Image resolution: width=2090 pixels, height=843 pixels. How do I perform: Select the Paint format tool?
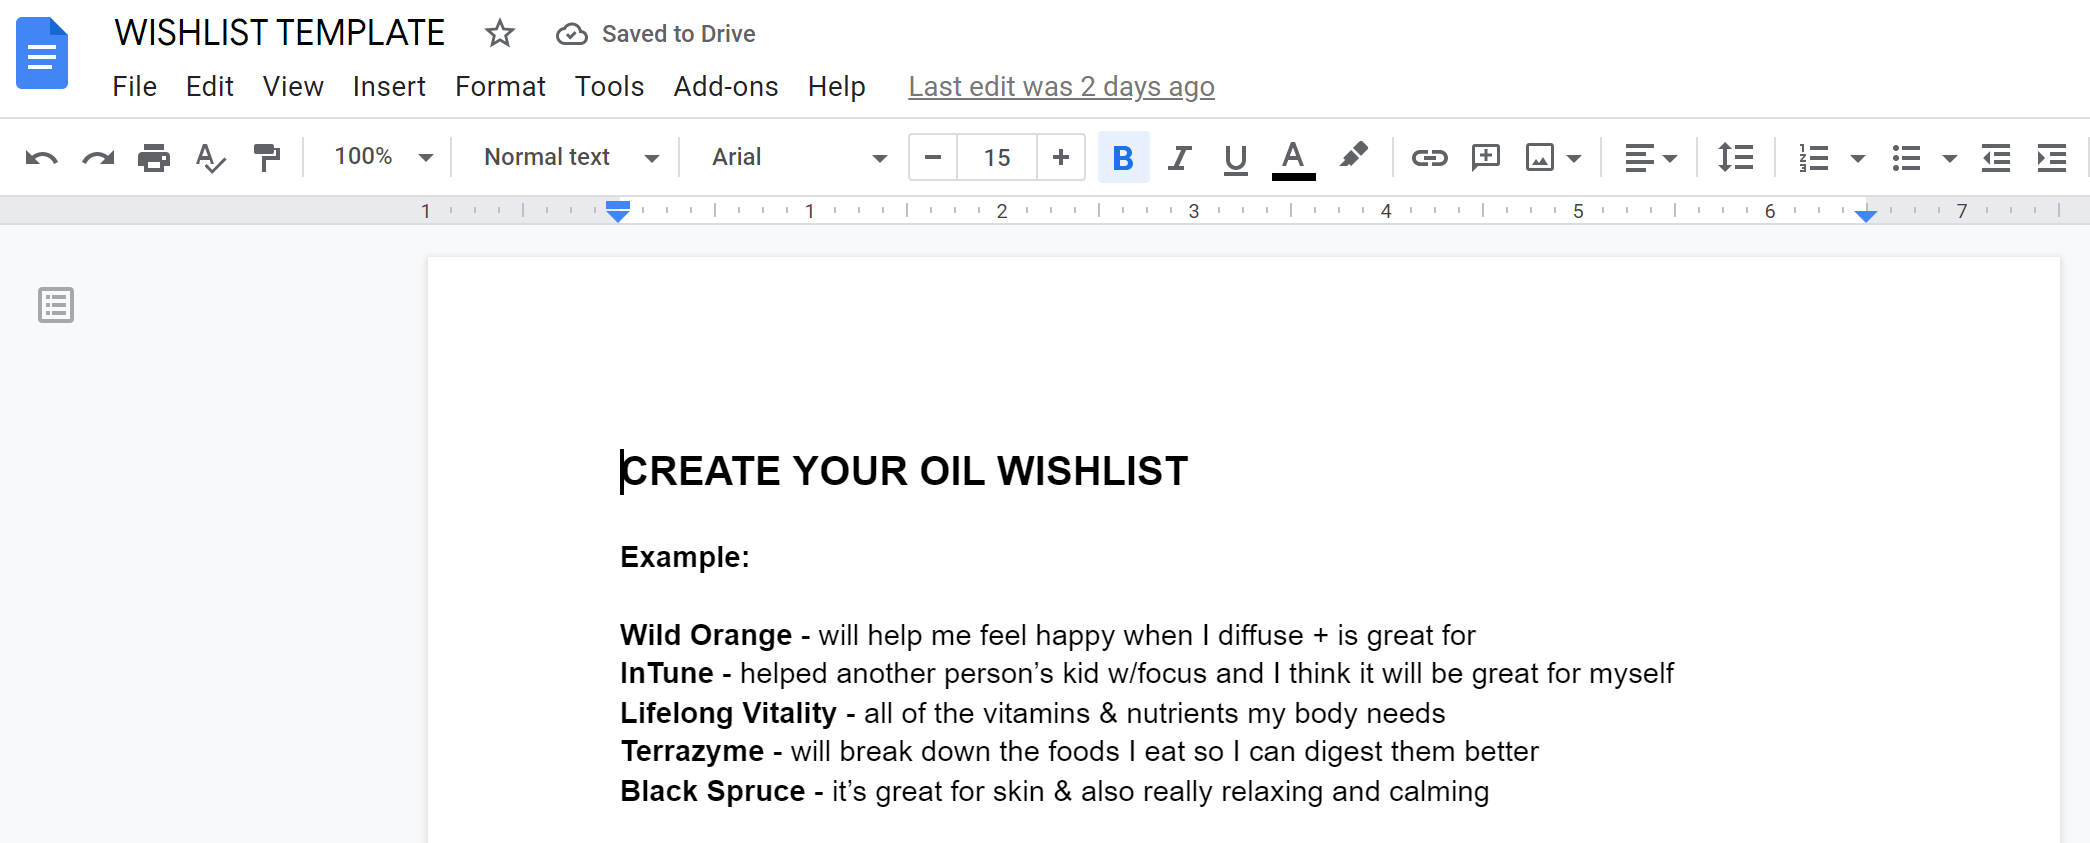[266, 158]
